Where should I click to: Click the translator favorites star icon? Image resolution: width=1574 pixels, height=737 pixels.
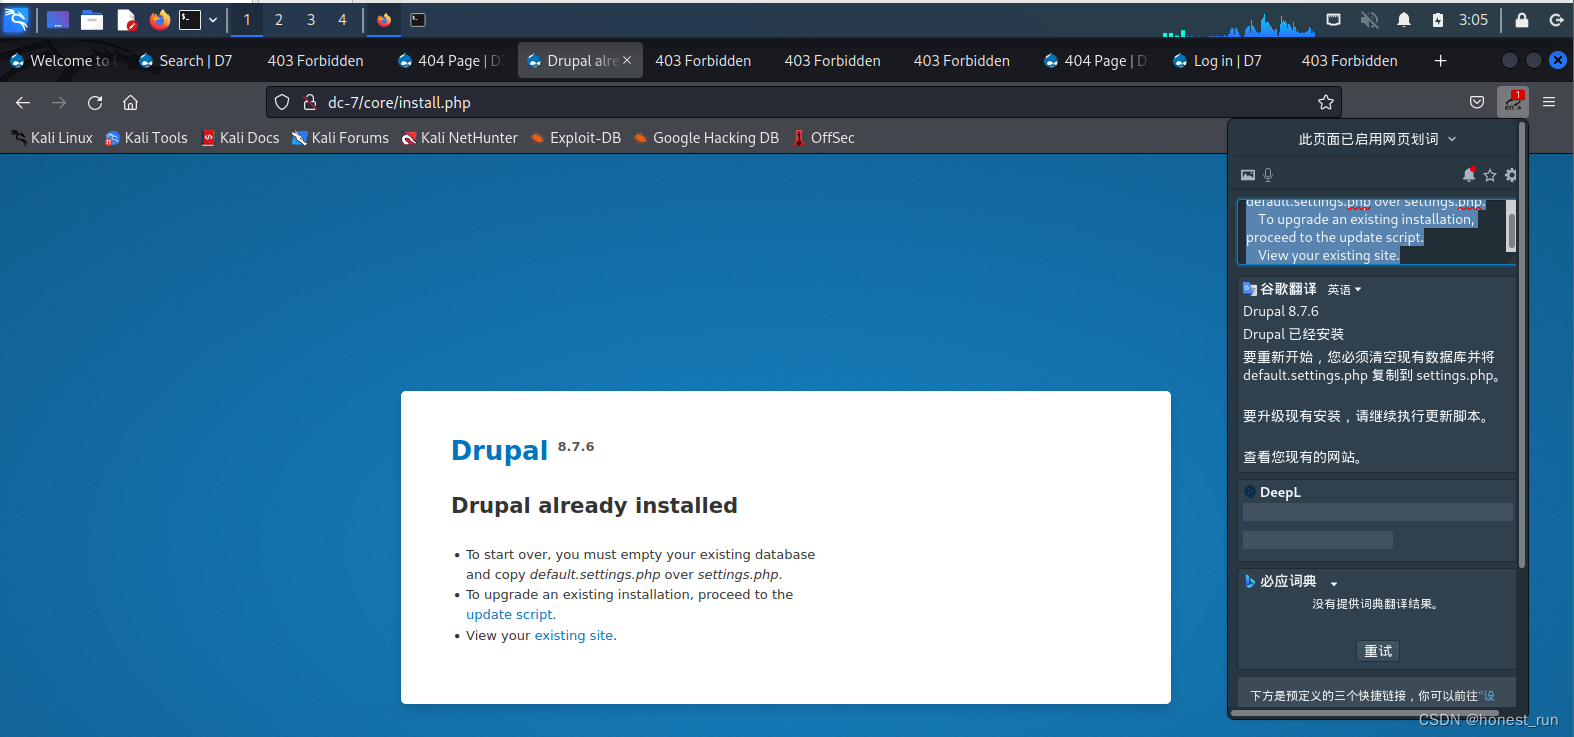point(1490,175)
